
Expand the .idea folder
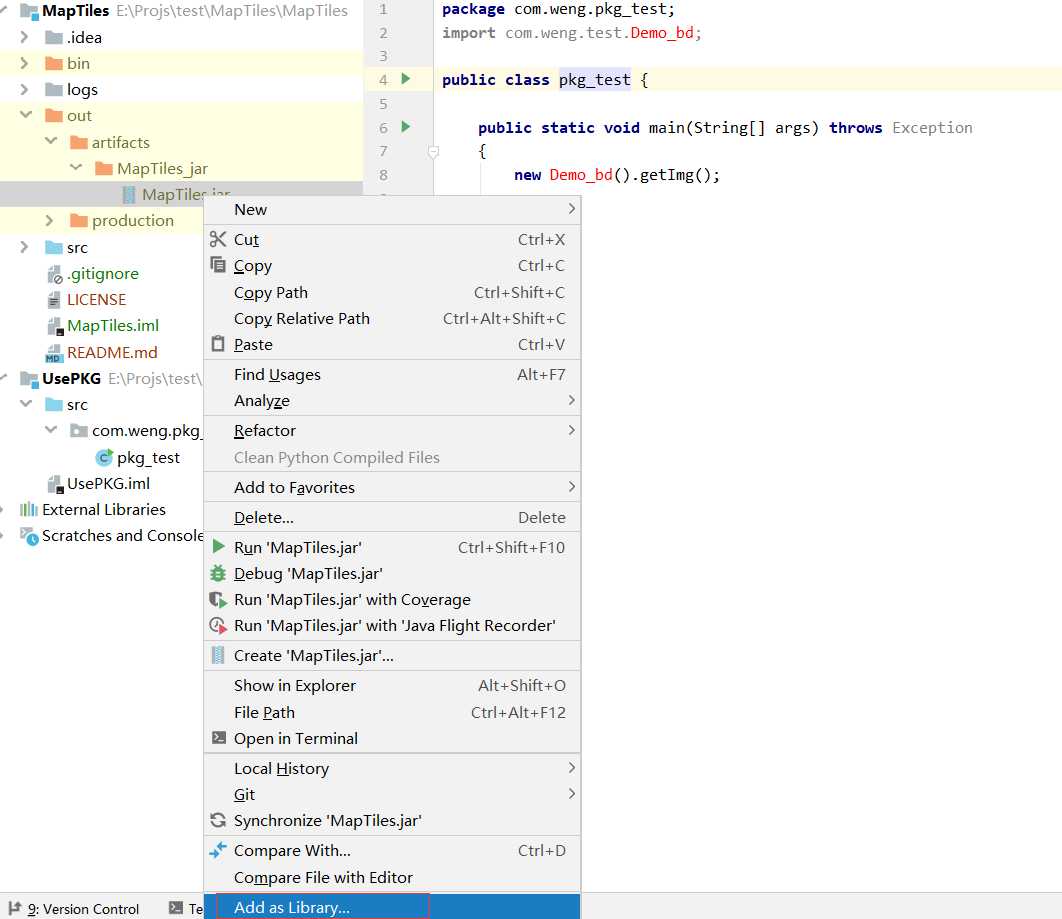(24, 37)
